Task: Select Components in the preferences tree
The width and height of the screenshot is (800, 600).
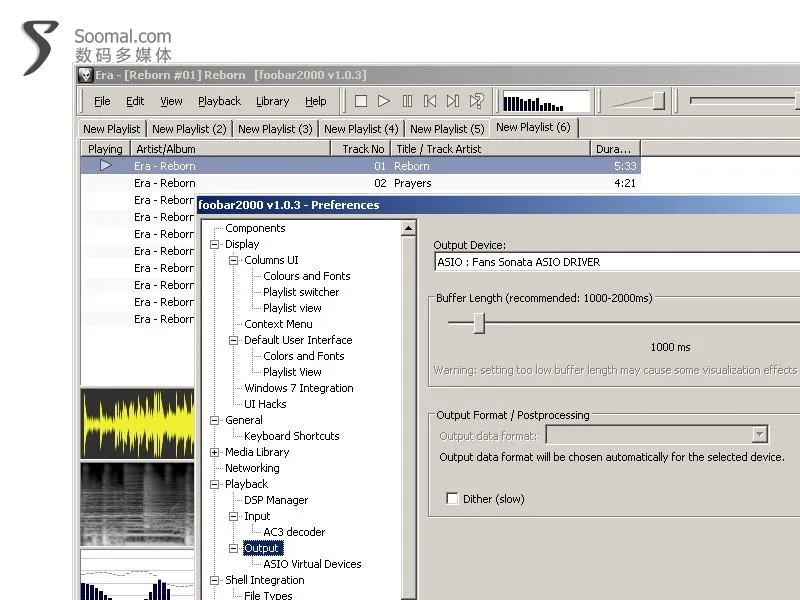Action: tap(255, 228)
